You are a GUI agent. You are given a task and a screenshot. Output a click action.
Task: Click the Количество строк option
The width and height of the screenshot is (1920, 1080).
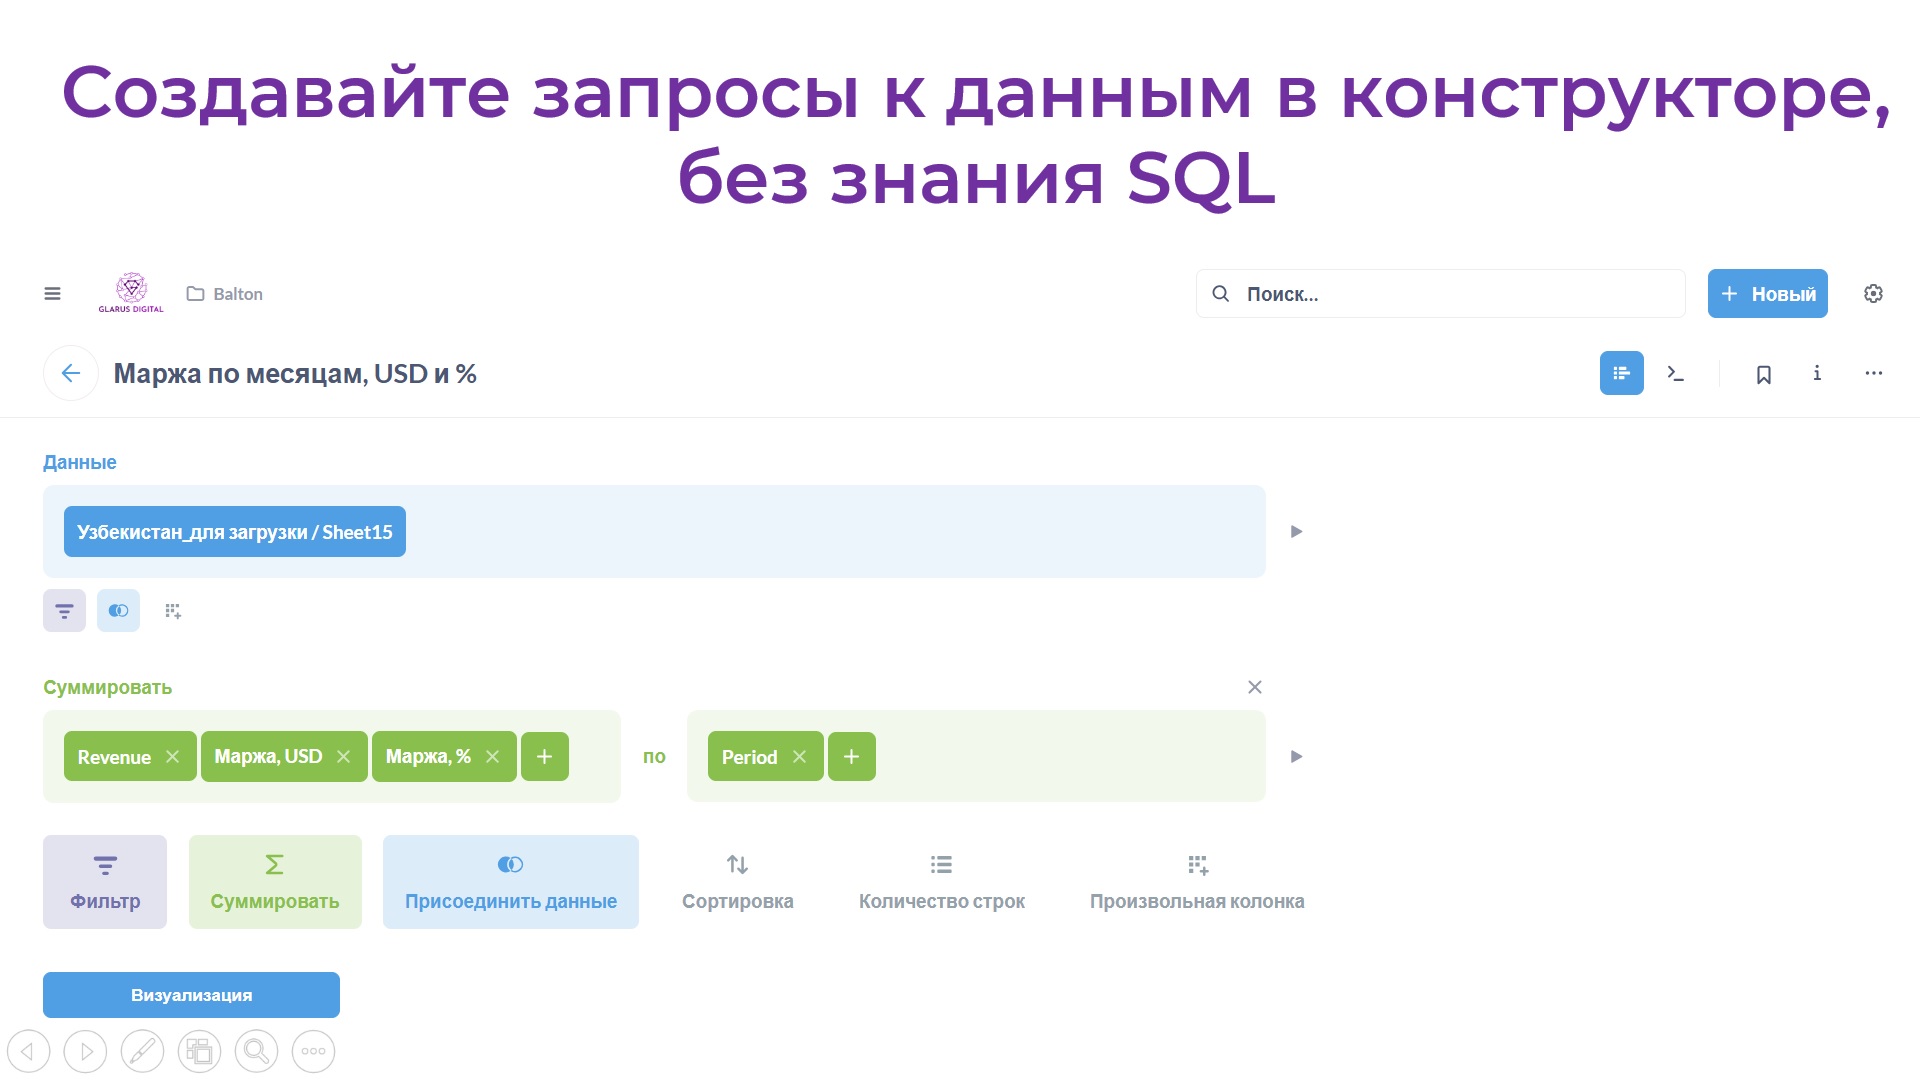[x=941, y=882]
